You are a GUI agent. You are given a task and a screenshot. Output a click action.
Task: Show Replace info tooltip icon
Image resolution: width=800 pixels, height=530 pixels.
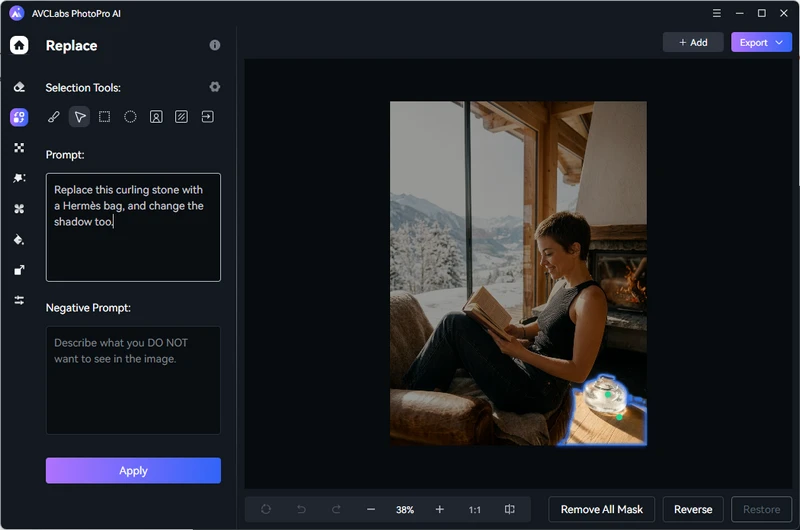pos(214,46)
